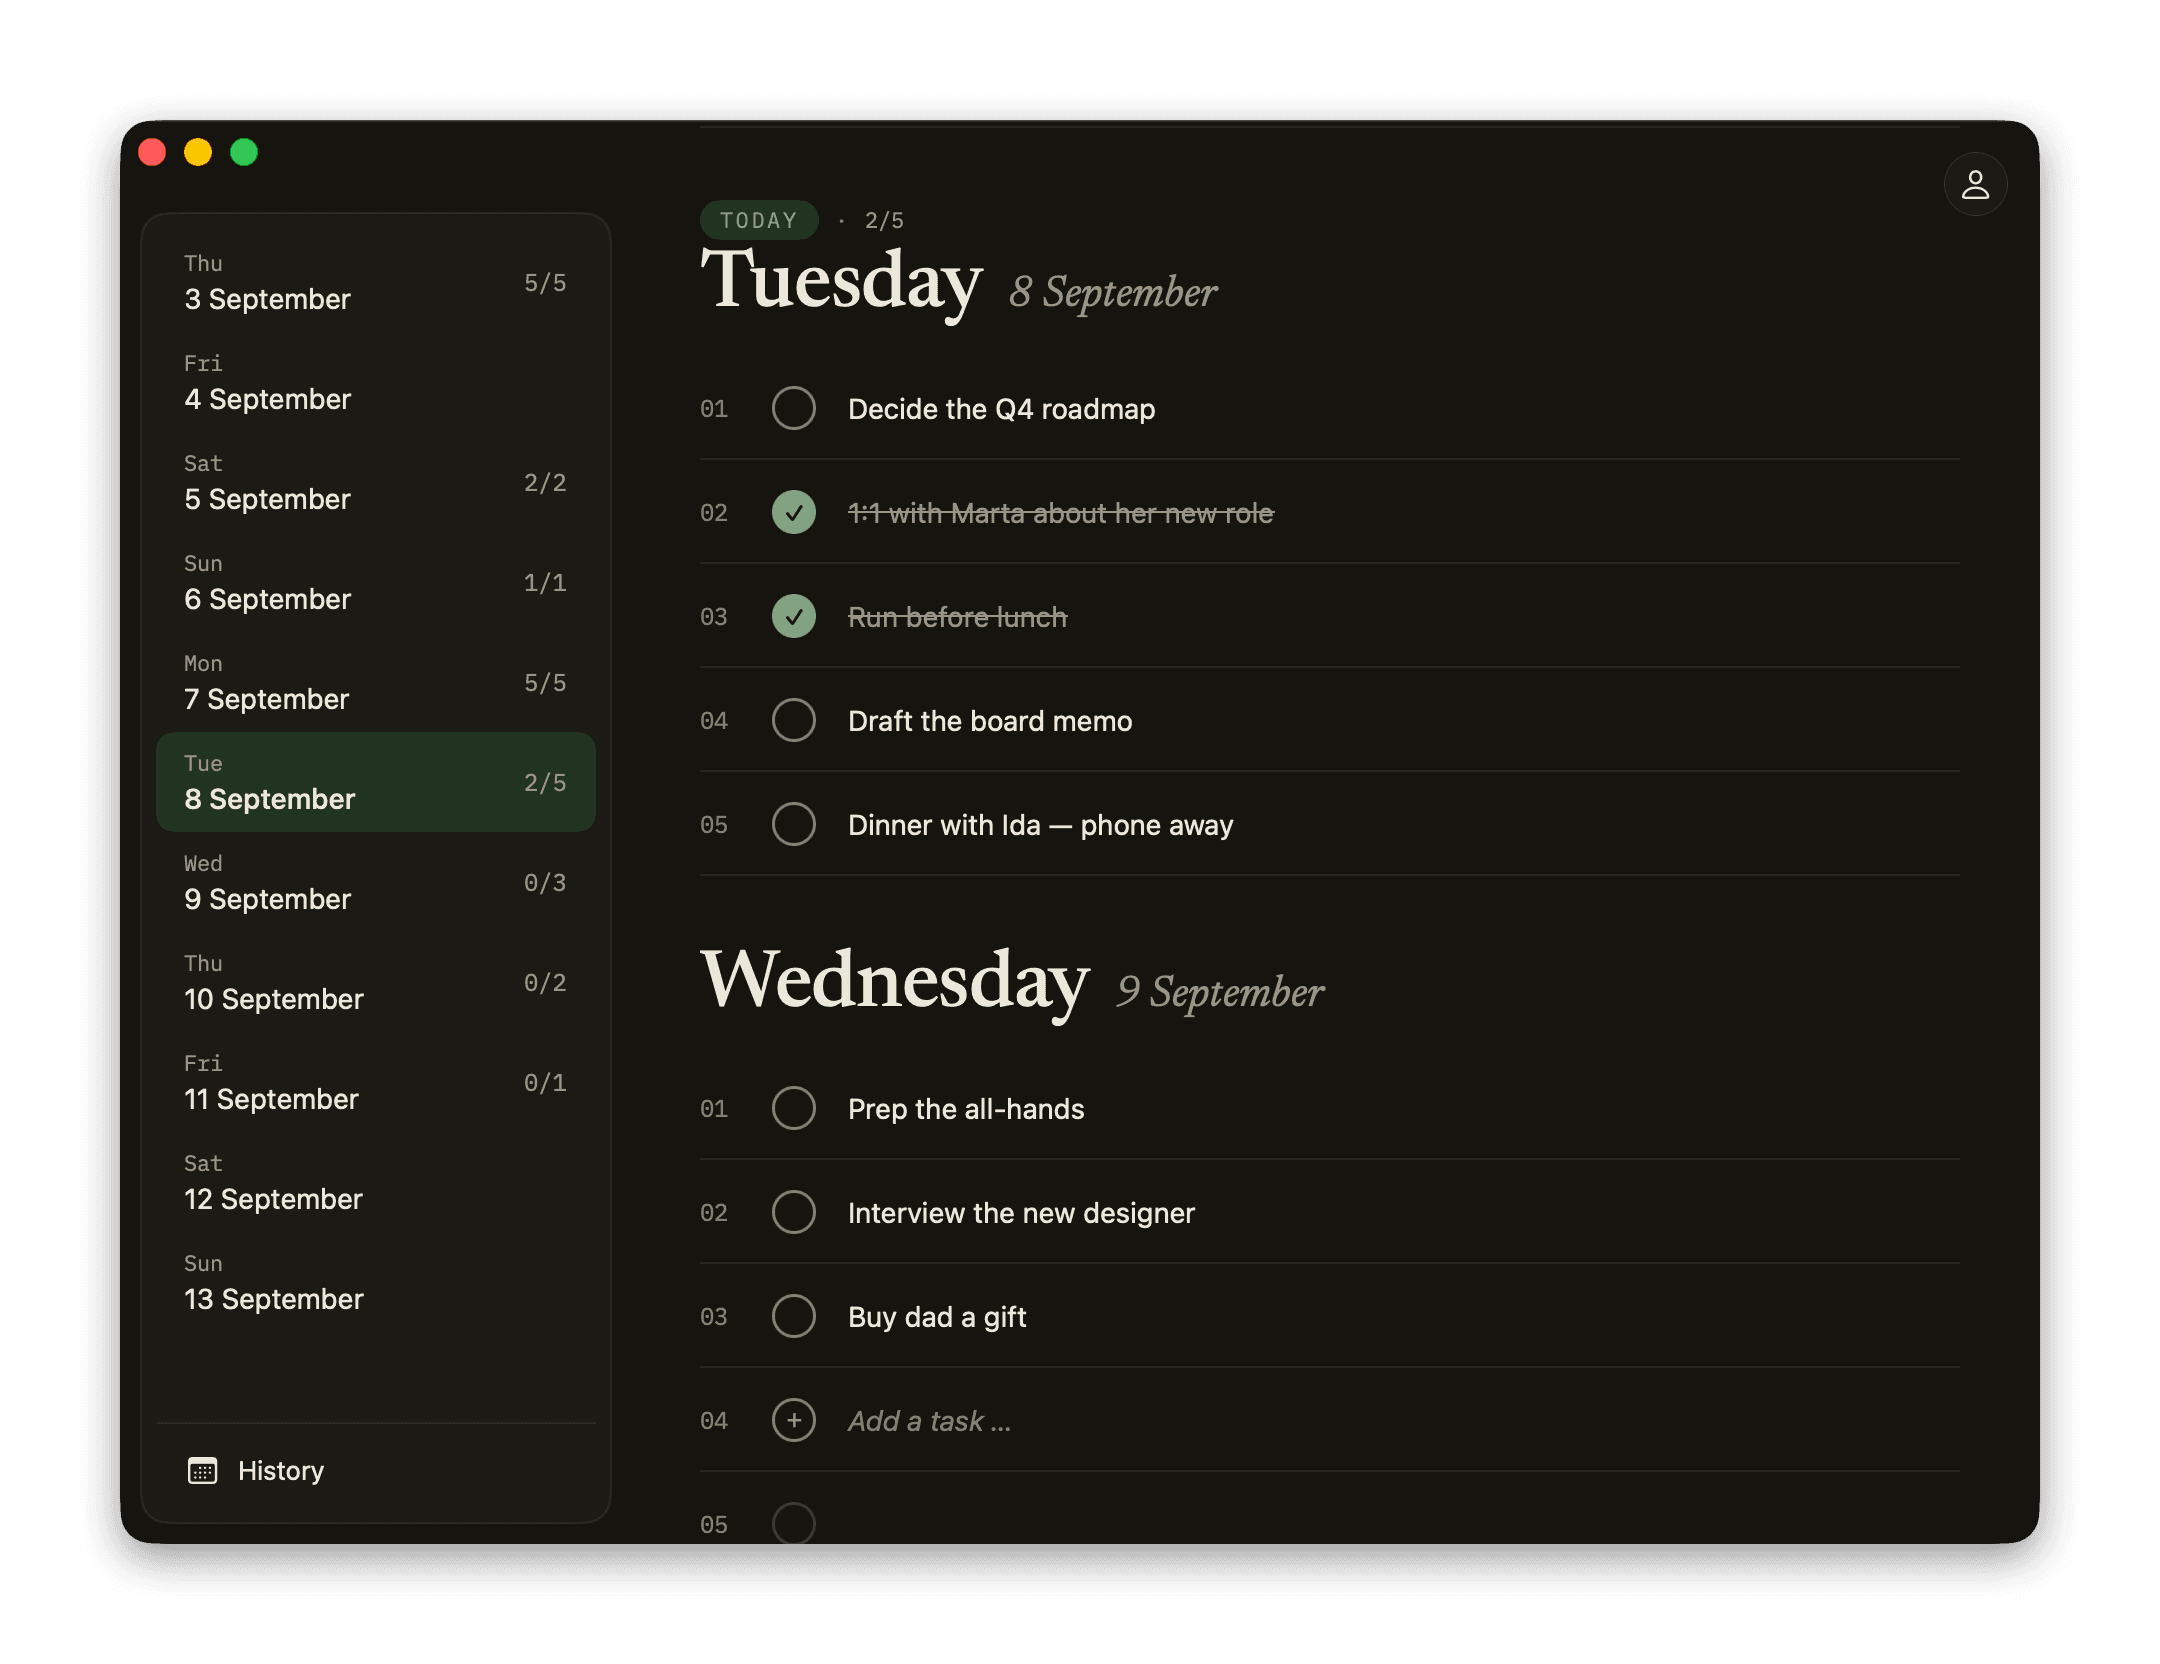Image resolution: width=2160 pixels, height=1664 pixels.
Task: Uncheck Run before lunch task
Action: coord(794,616)
